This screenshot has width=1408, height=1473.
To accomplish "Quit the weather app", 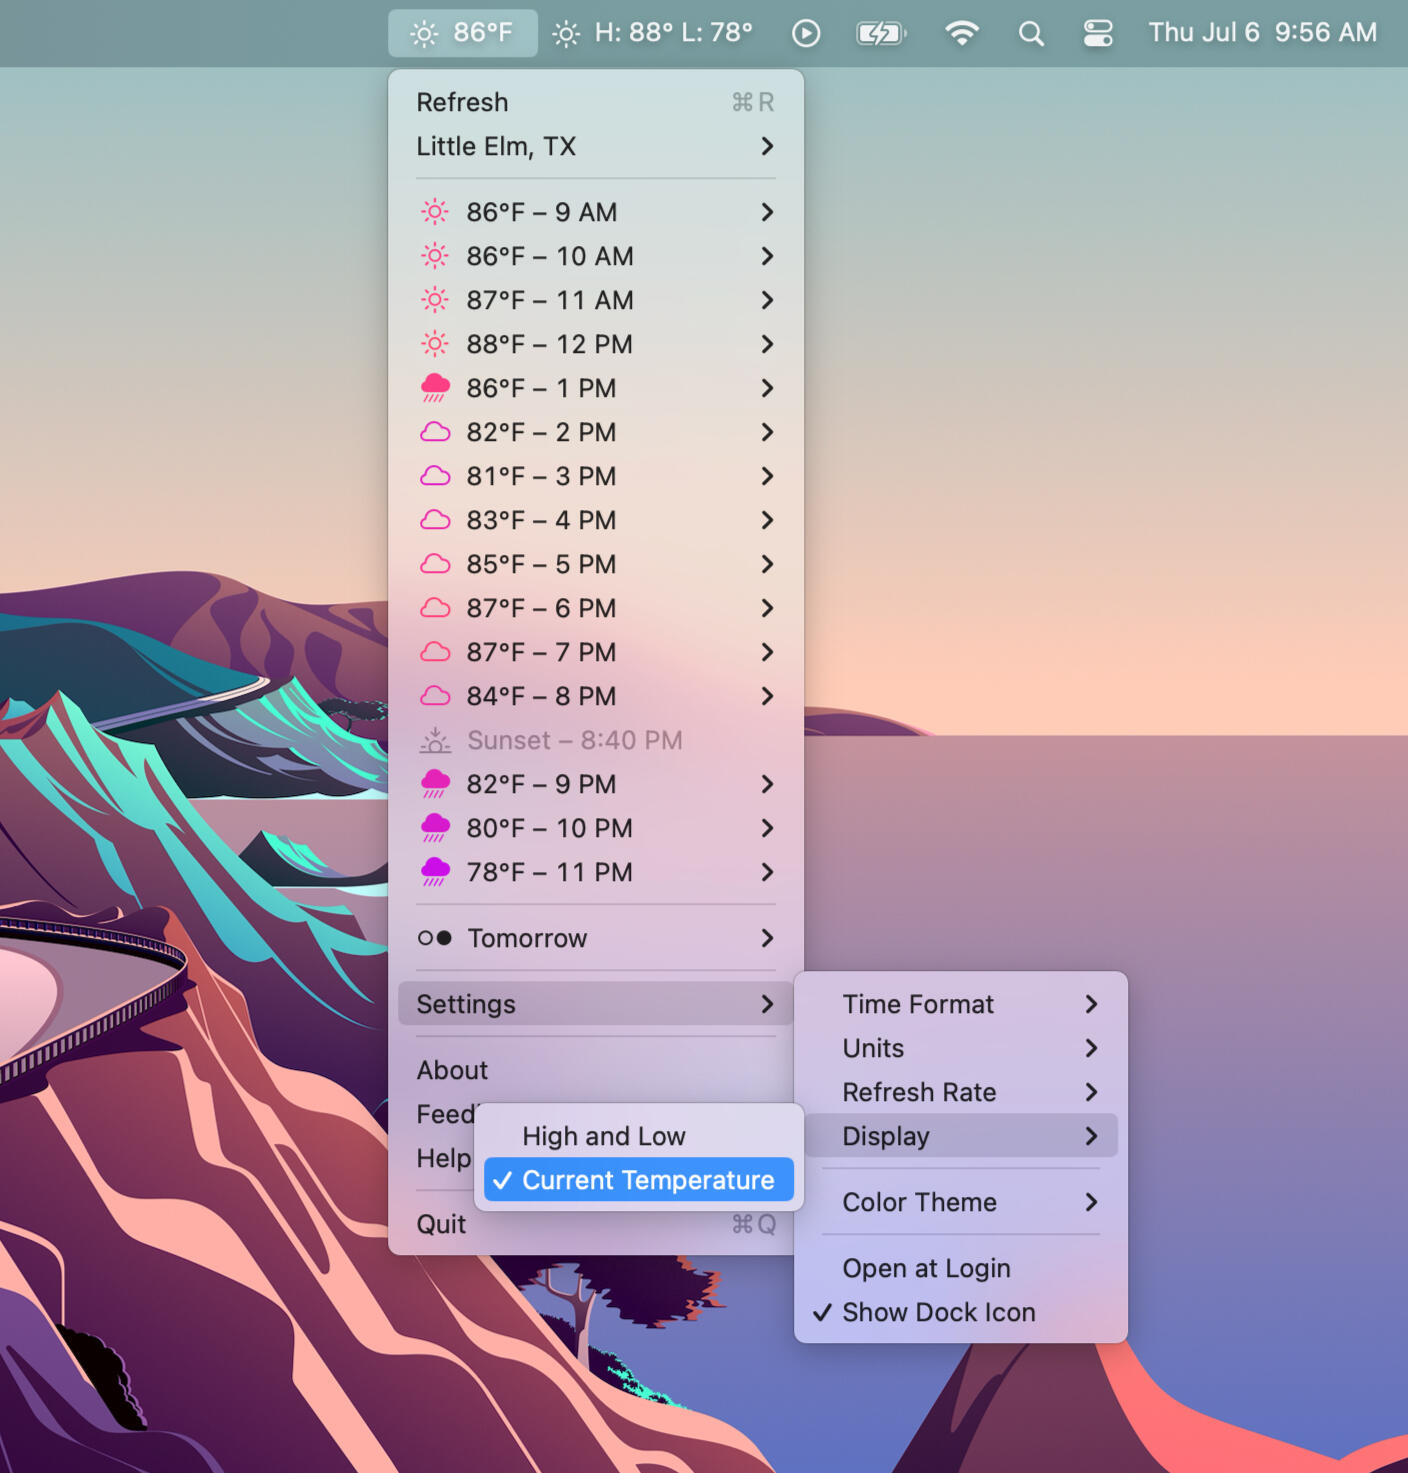I will pyautogui.click(x=441, y=1224).
